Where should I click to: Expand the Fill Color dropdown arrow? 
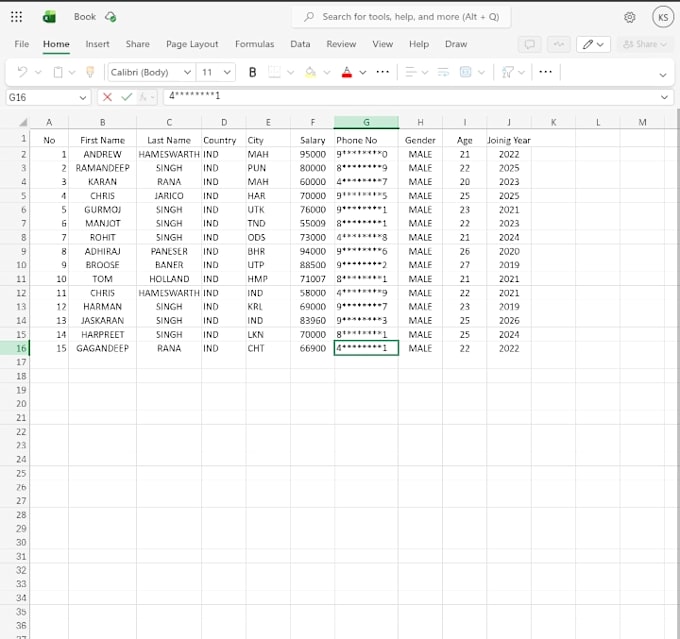click(327, 72)
